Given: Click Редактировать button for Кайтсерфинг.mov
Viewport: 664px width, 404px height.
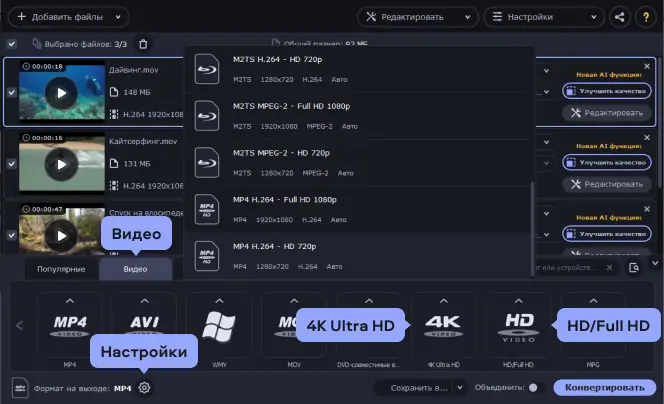Looking at the screenshot, I should click(x=607, y=184).
